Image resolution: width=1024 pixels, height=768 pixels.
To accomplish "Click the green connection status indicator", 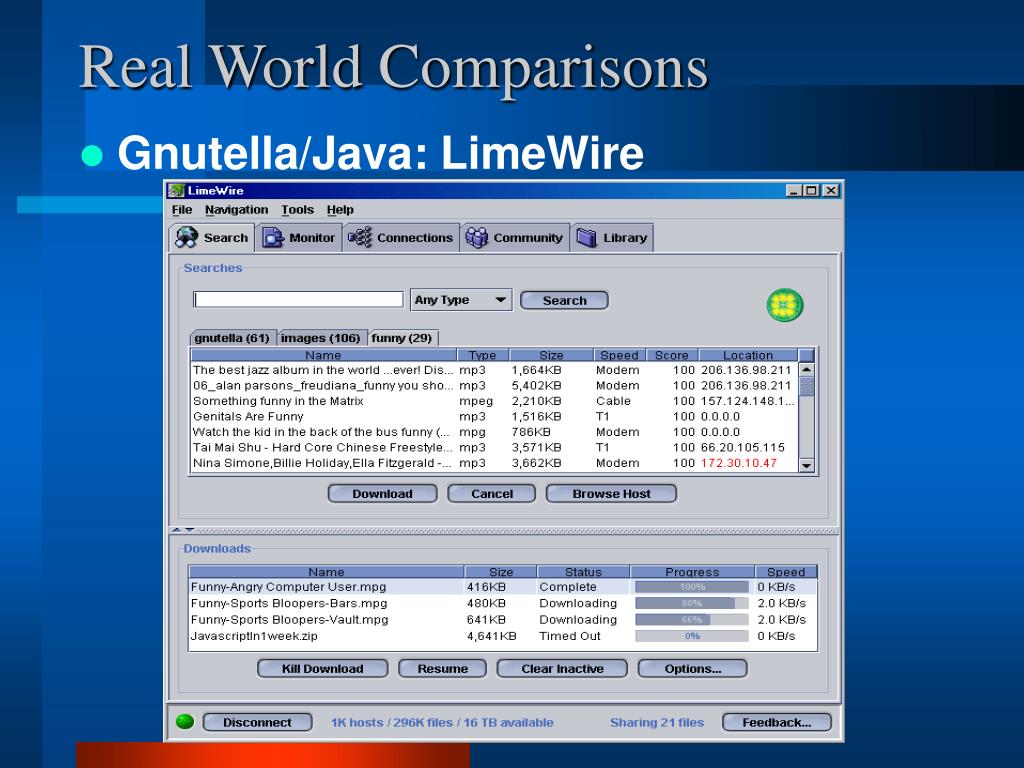I will tap(185, 722).
